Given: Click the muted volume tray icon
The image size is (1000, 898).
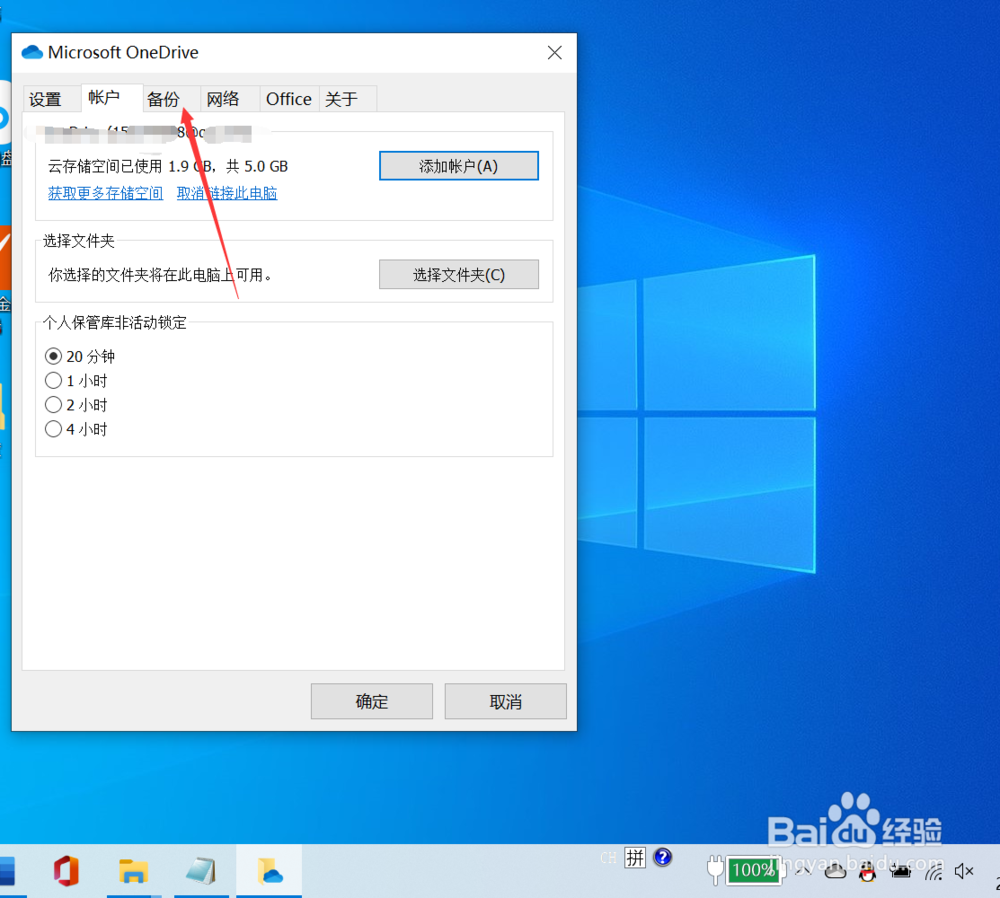Looking at the screenshot, I should [x=964, y=871].
